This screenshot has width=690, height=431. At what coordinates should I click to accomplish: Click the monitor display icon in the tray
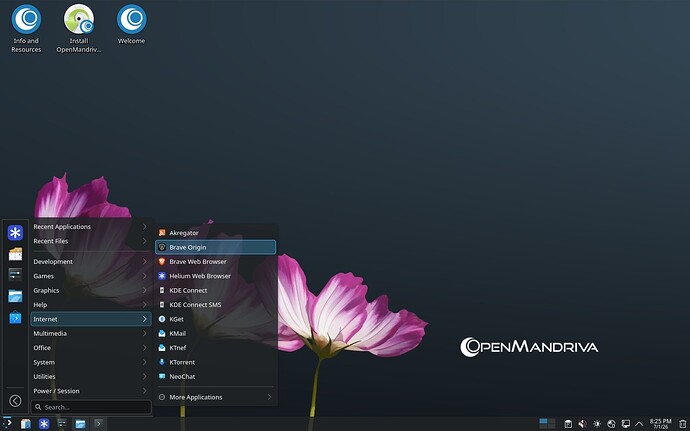625,424
